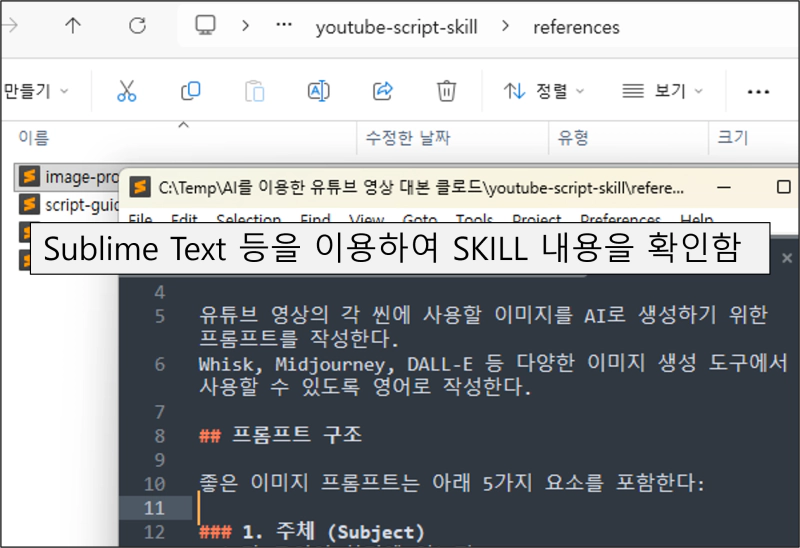Viewport: 800px width, 548px height.
Task: Sort by 크기 column header
Action: (x=733, y=138)
